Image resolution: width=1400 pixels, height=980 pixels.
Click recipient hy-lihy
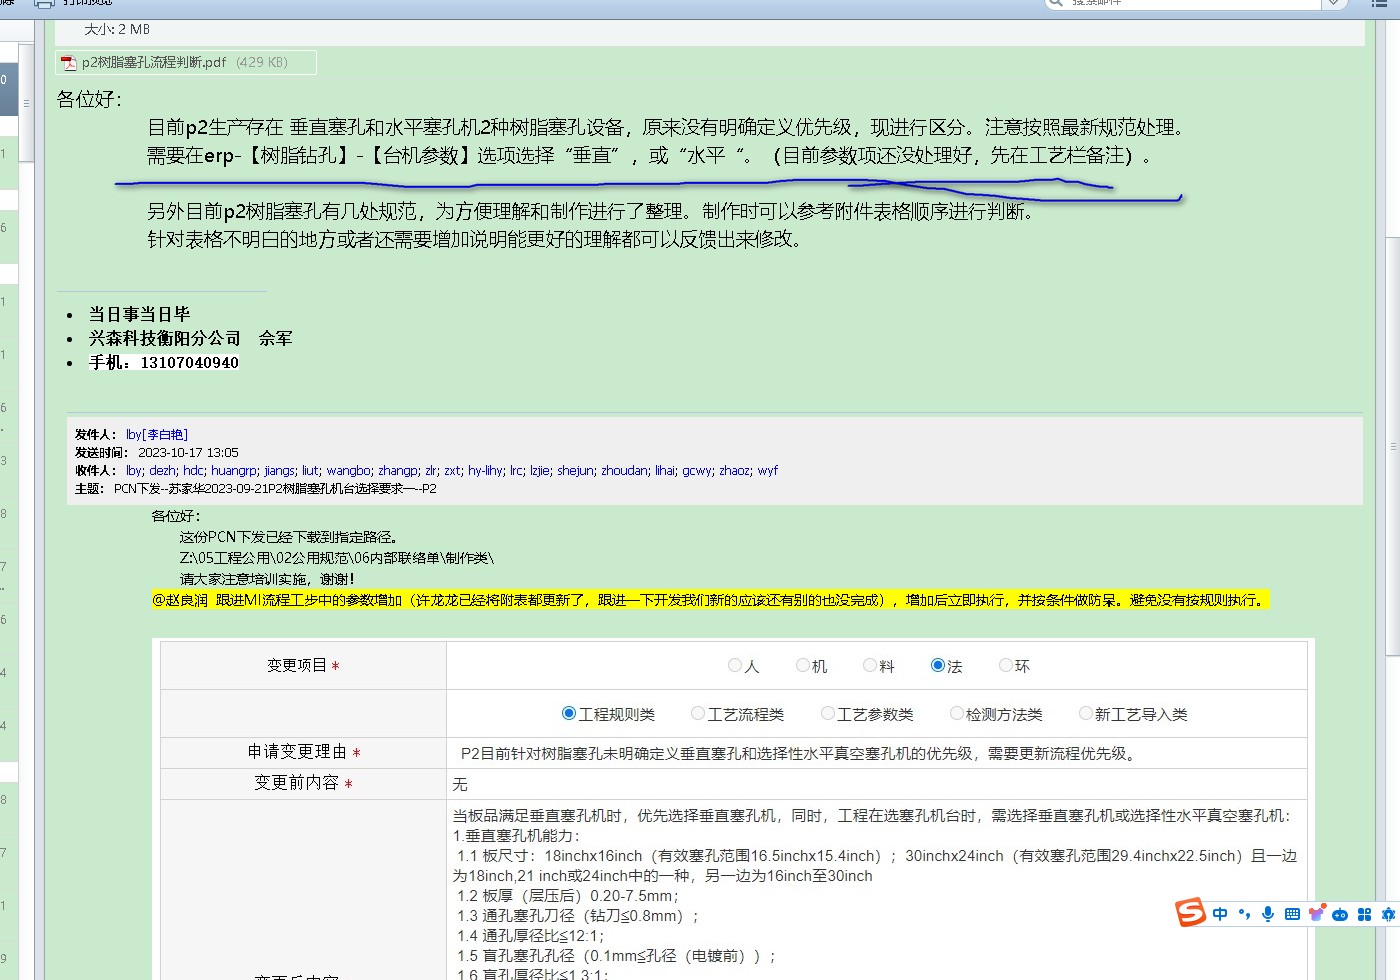pyautogui.click(x=486, y=470)
